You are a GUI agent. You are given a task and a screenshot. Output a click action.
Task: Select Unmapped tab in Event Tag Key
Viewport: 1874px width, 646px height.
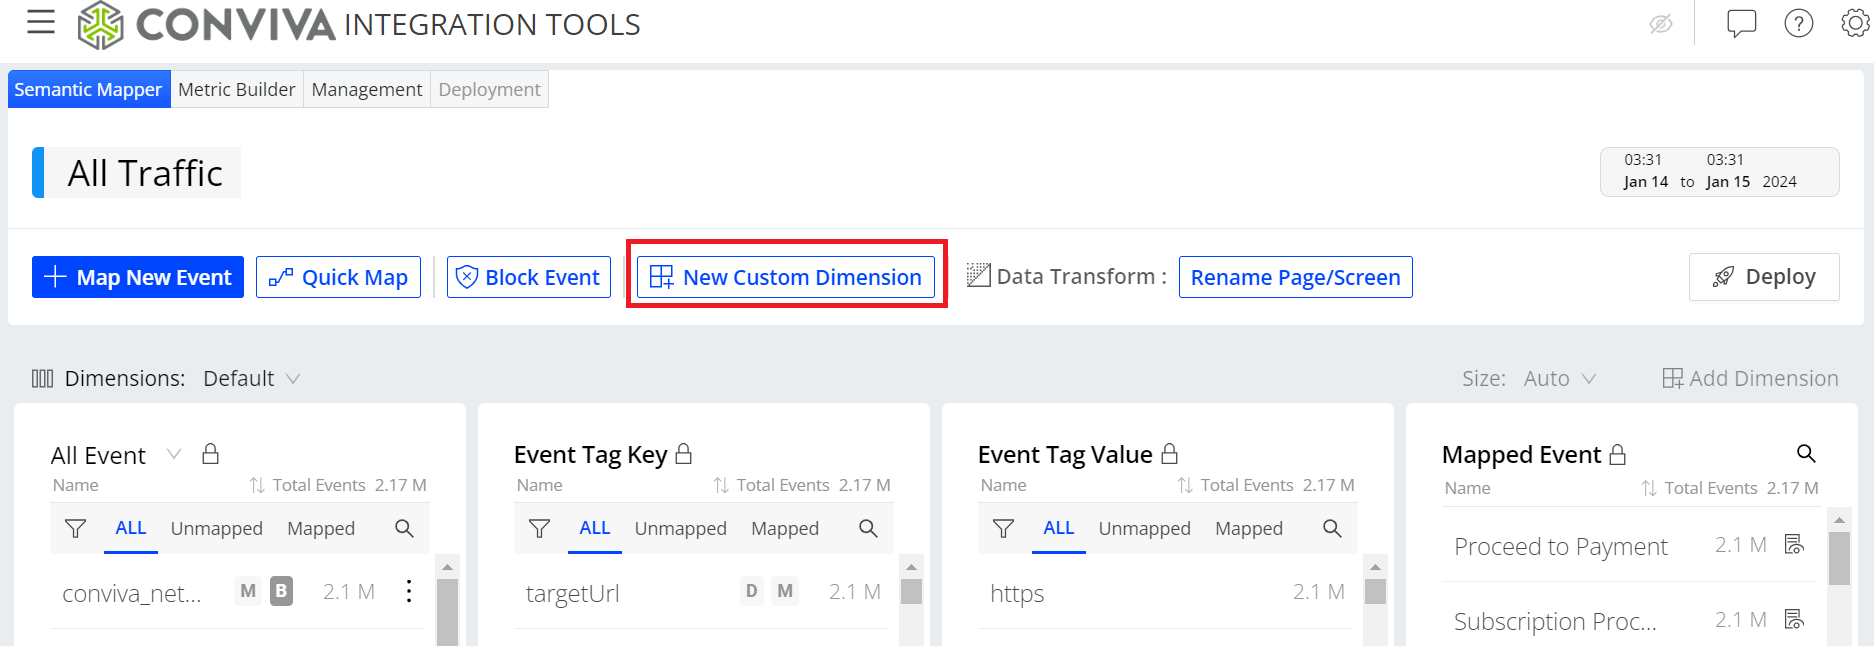(x=680, y=529)
